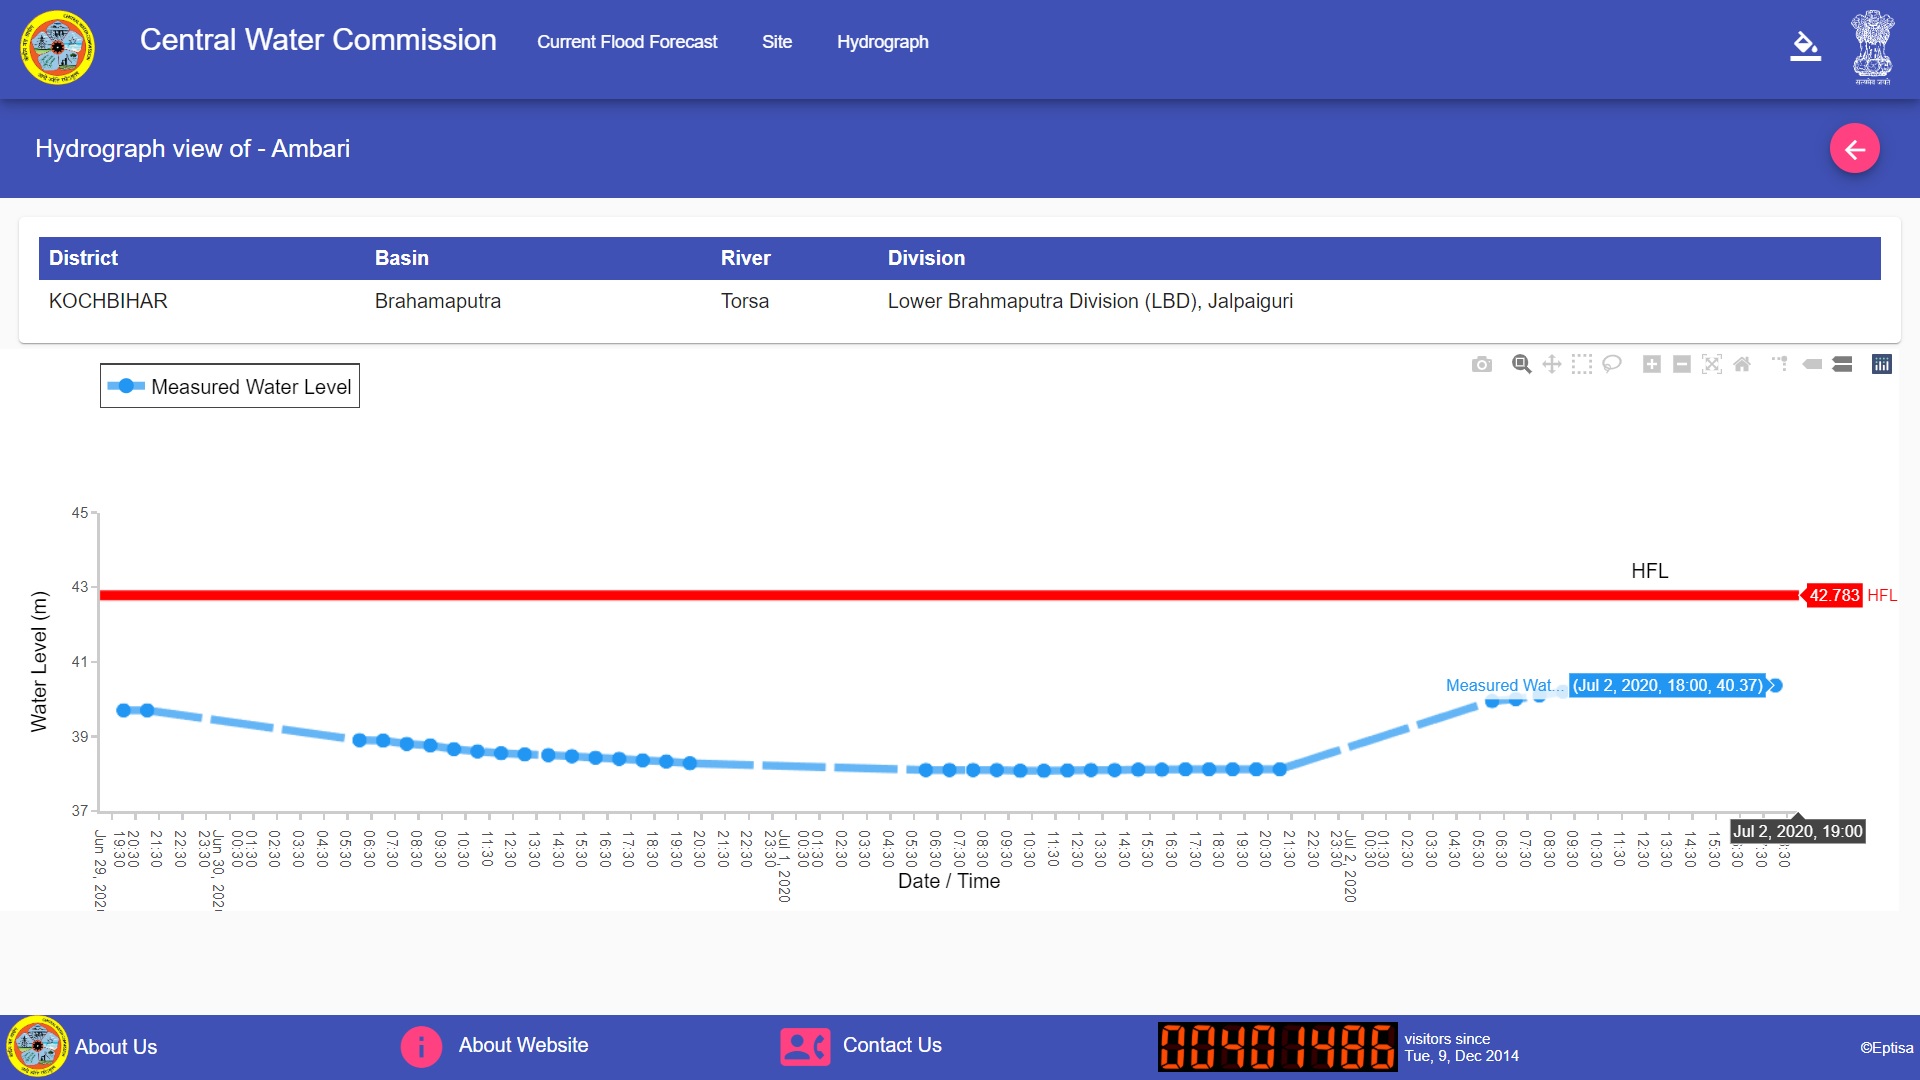Open the Current Flood Forecast menu
The image size is (1920, 1080).
point(627,42)
